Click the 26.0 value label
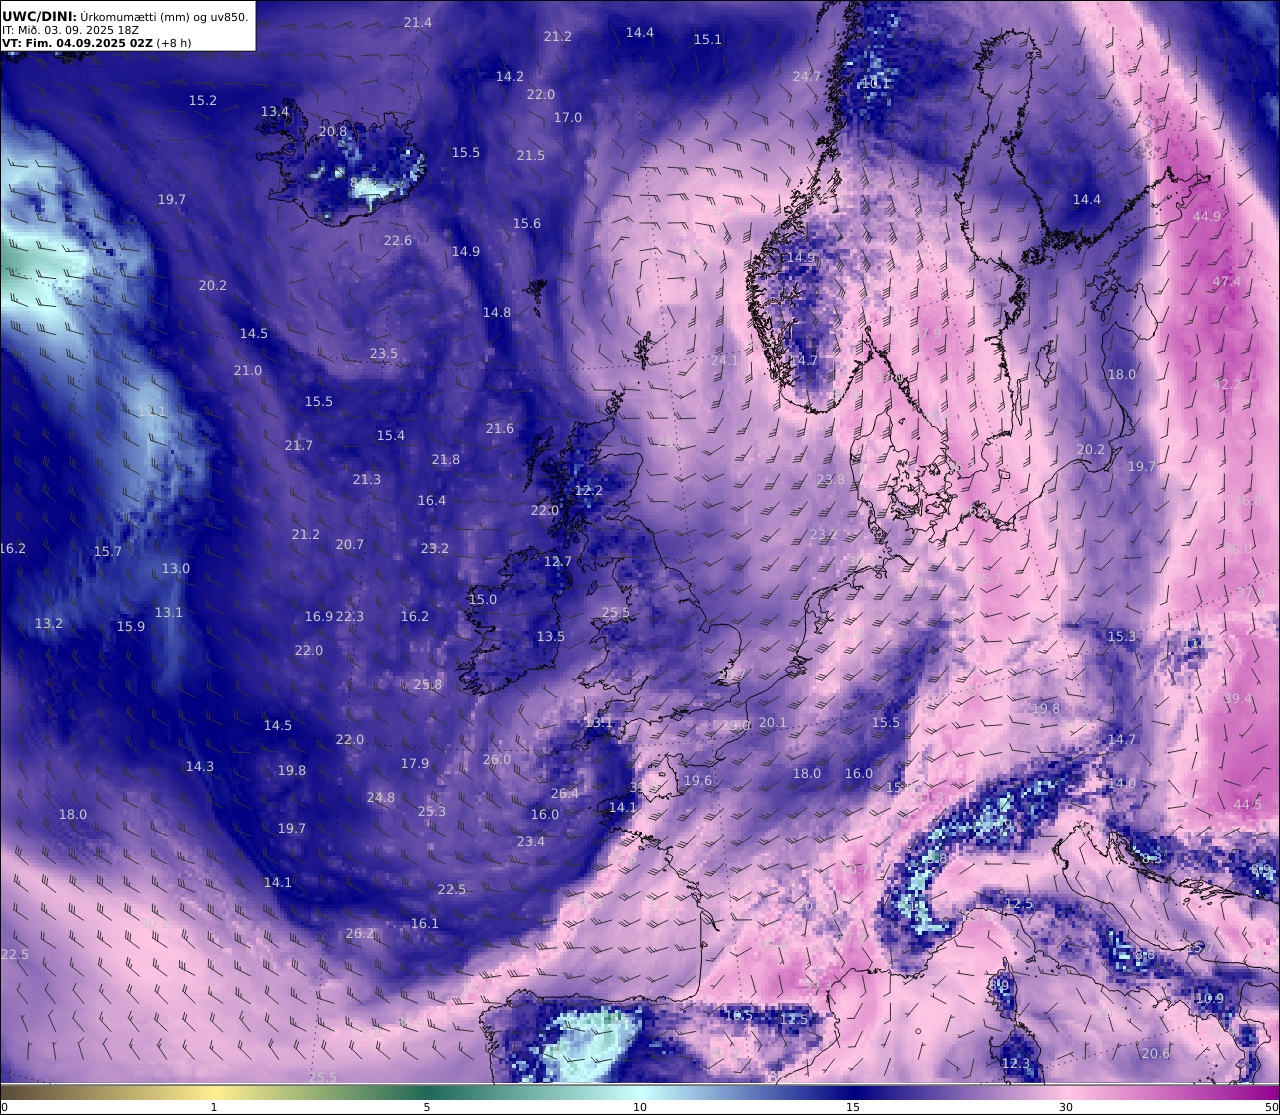Image resolution: width=1280 pixels, height=1115 pixels. (497, 759)
